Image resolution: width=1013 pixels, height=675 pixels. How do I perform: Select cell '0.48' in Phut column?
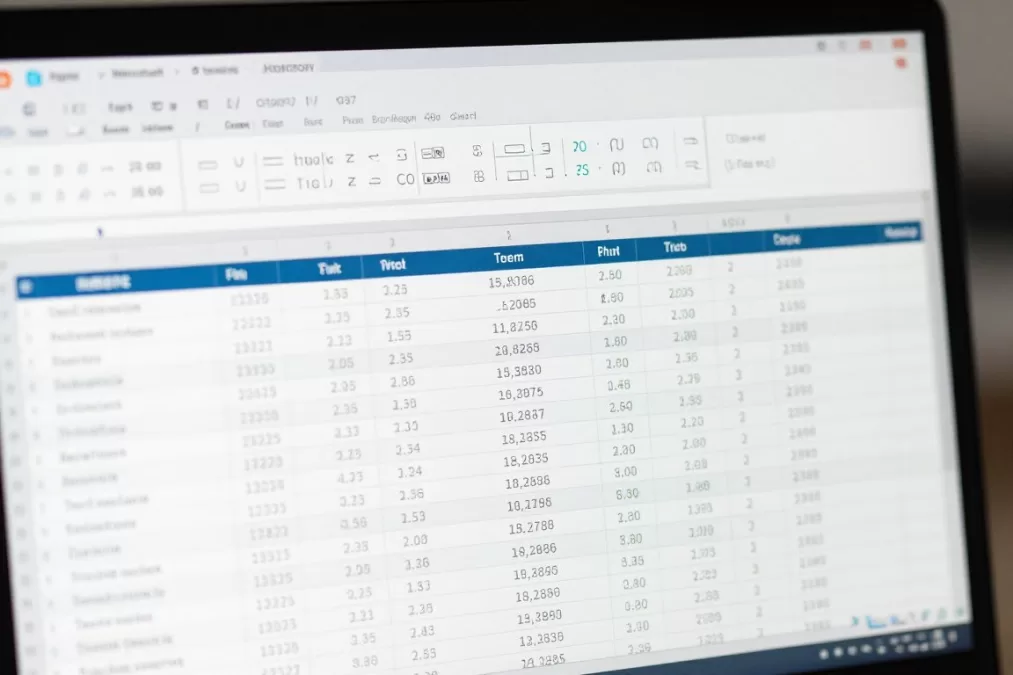click(618, 385)
